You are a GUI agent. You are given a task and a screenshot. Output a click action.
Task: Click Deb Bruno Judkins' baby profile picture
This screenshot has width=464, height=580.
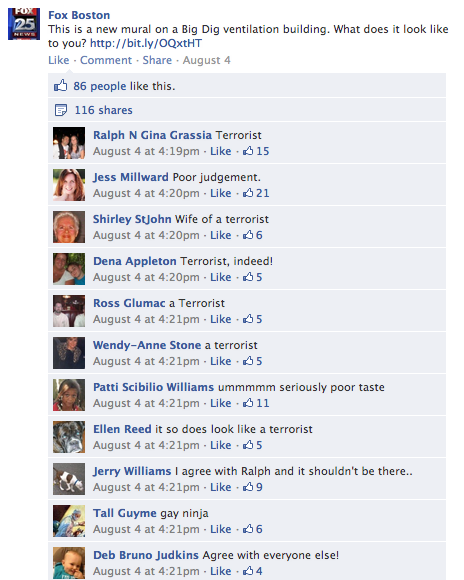tap(69, 563)
